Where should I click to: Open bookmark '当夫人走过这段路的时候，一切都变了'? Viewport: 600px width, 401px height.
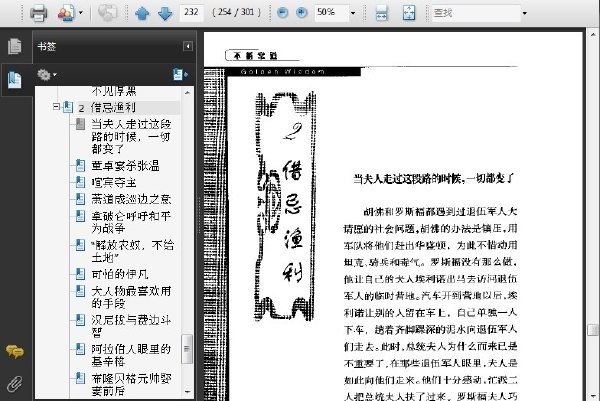131,136
